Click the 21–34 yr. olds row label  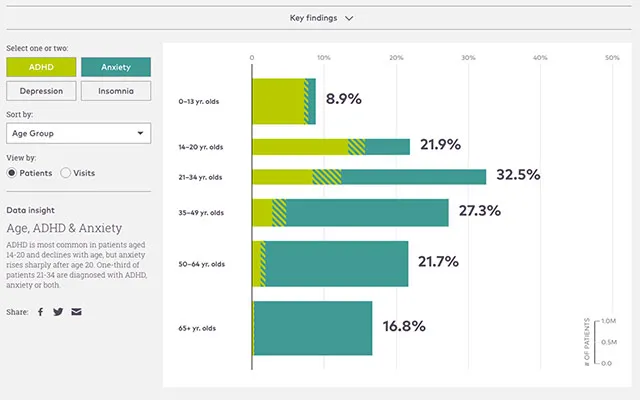[200, 177]
